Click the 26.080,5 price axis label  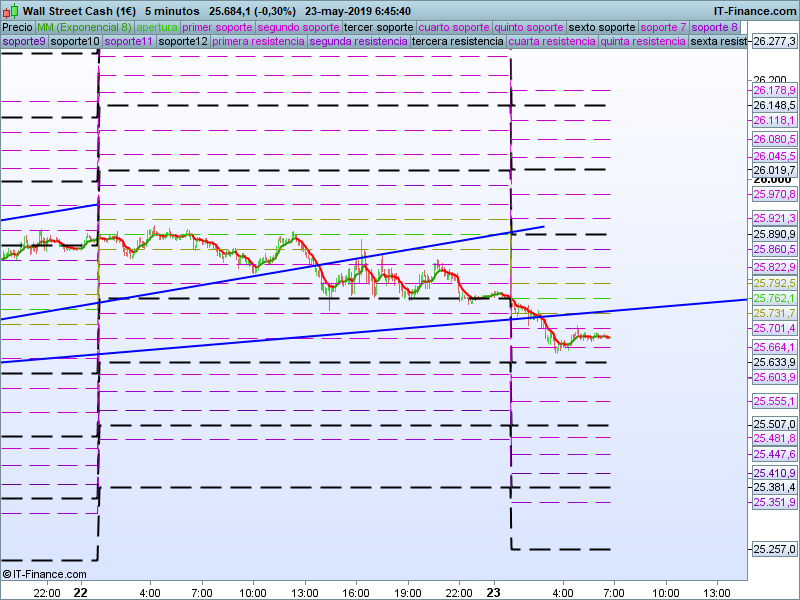pos(774,139)
